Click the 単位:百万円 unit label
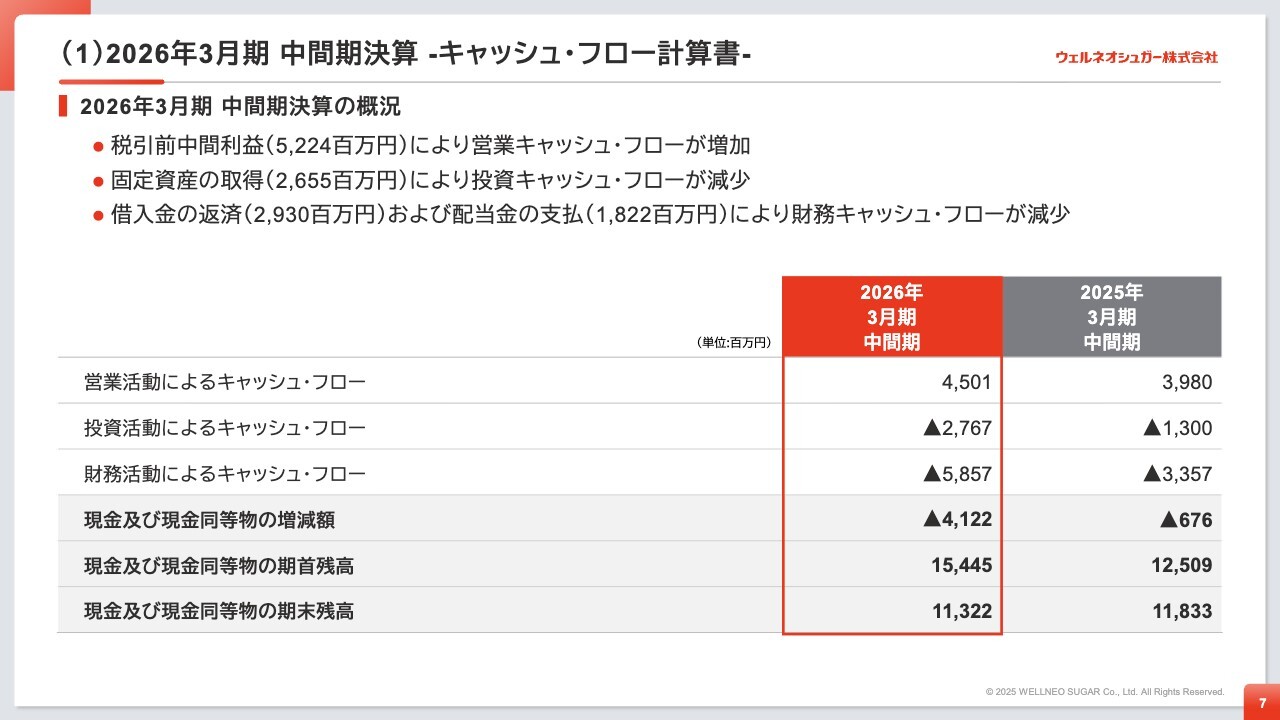Screen dimensions: 1280x720 [x=735, y=342]
